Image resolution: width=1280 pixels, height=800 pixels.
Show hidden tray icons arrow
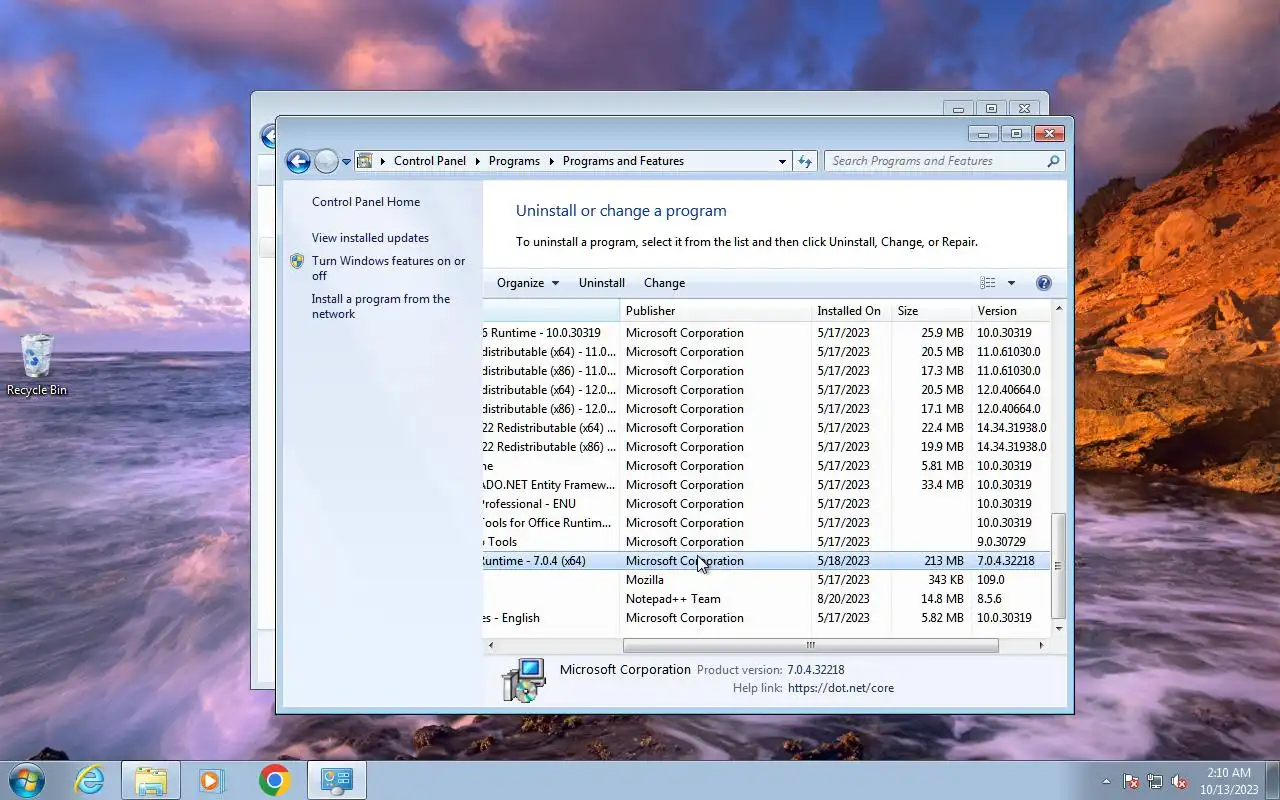pyautogui.click(x=1106, y=781)
